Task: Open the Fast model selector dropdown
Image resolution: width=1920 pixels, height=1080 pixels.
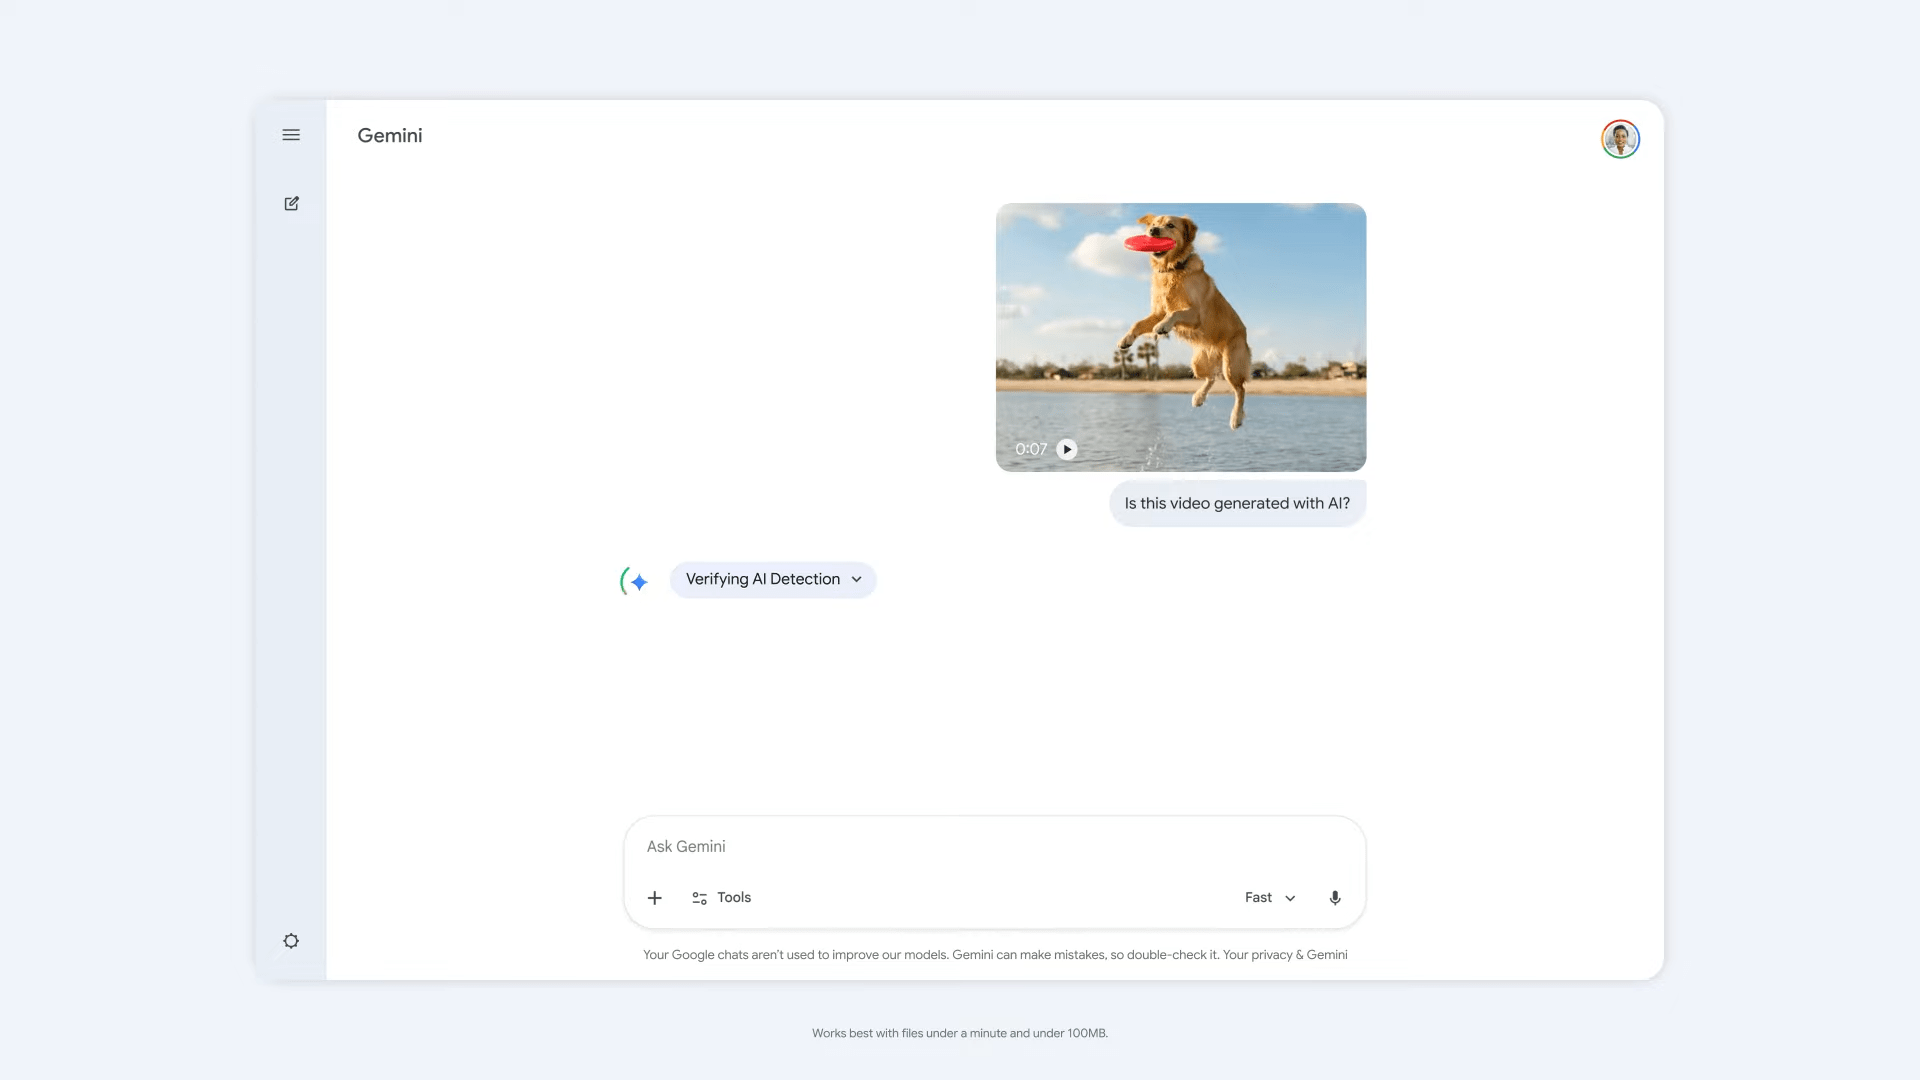Action: tap(1268, 897)
